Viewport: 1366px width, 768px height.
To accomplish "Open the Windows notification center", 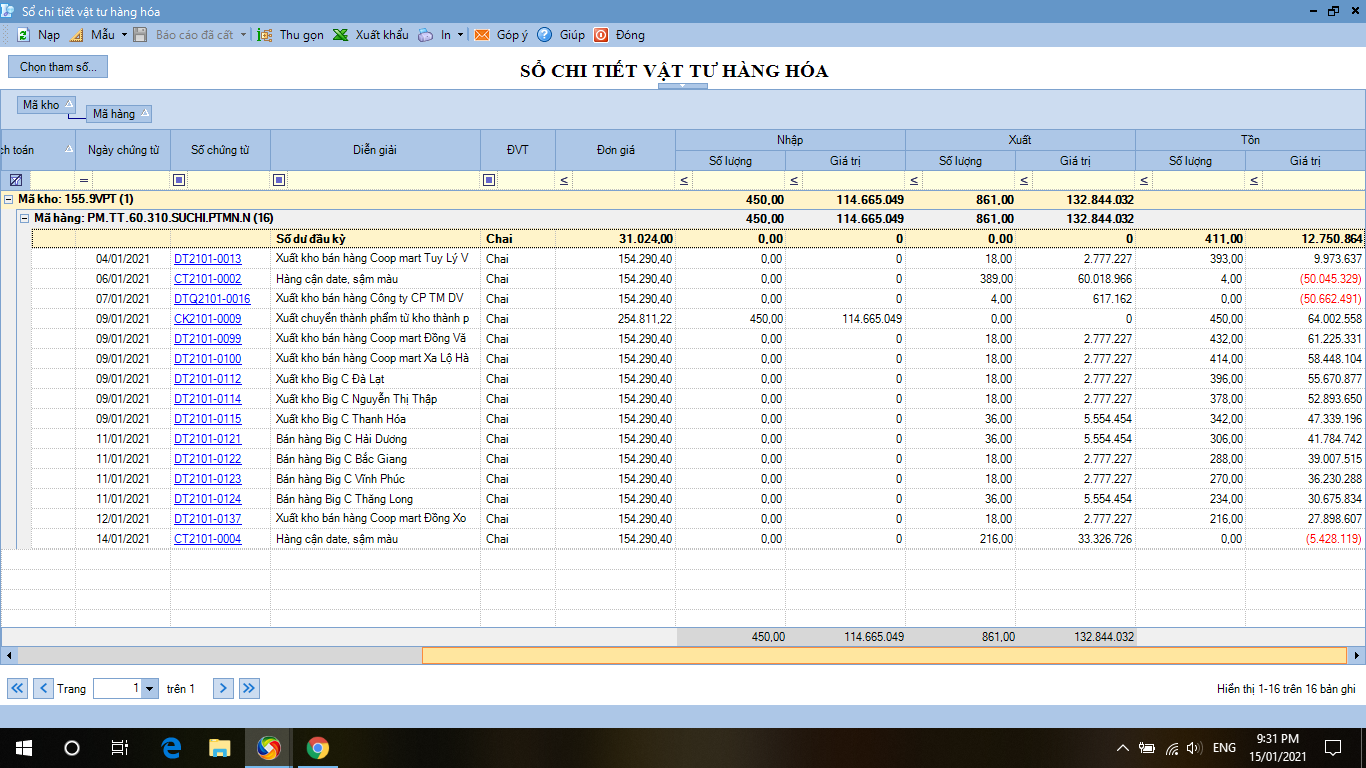I will point(1332,748).
